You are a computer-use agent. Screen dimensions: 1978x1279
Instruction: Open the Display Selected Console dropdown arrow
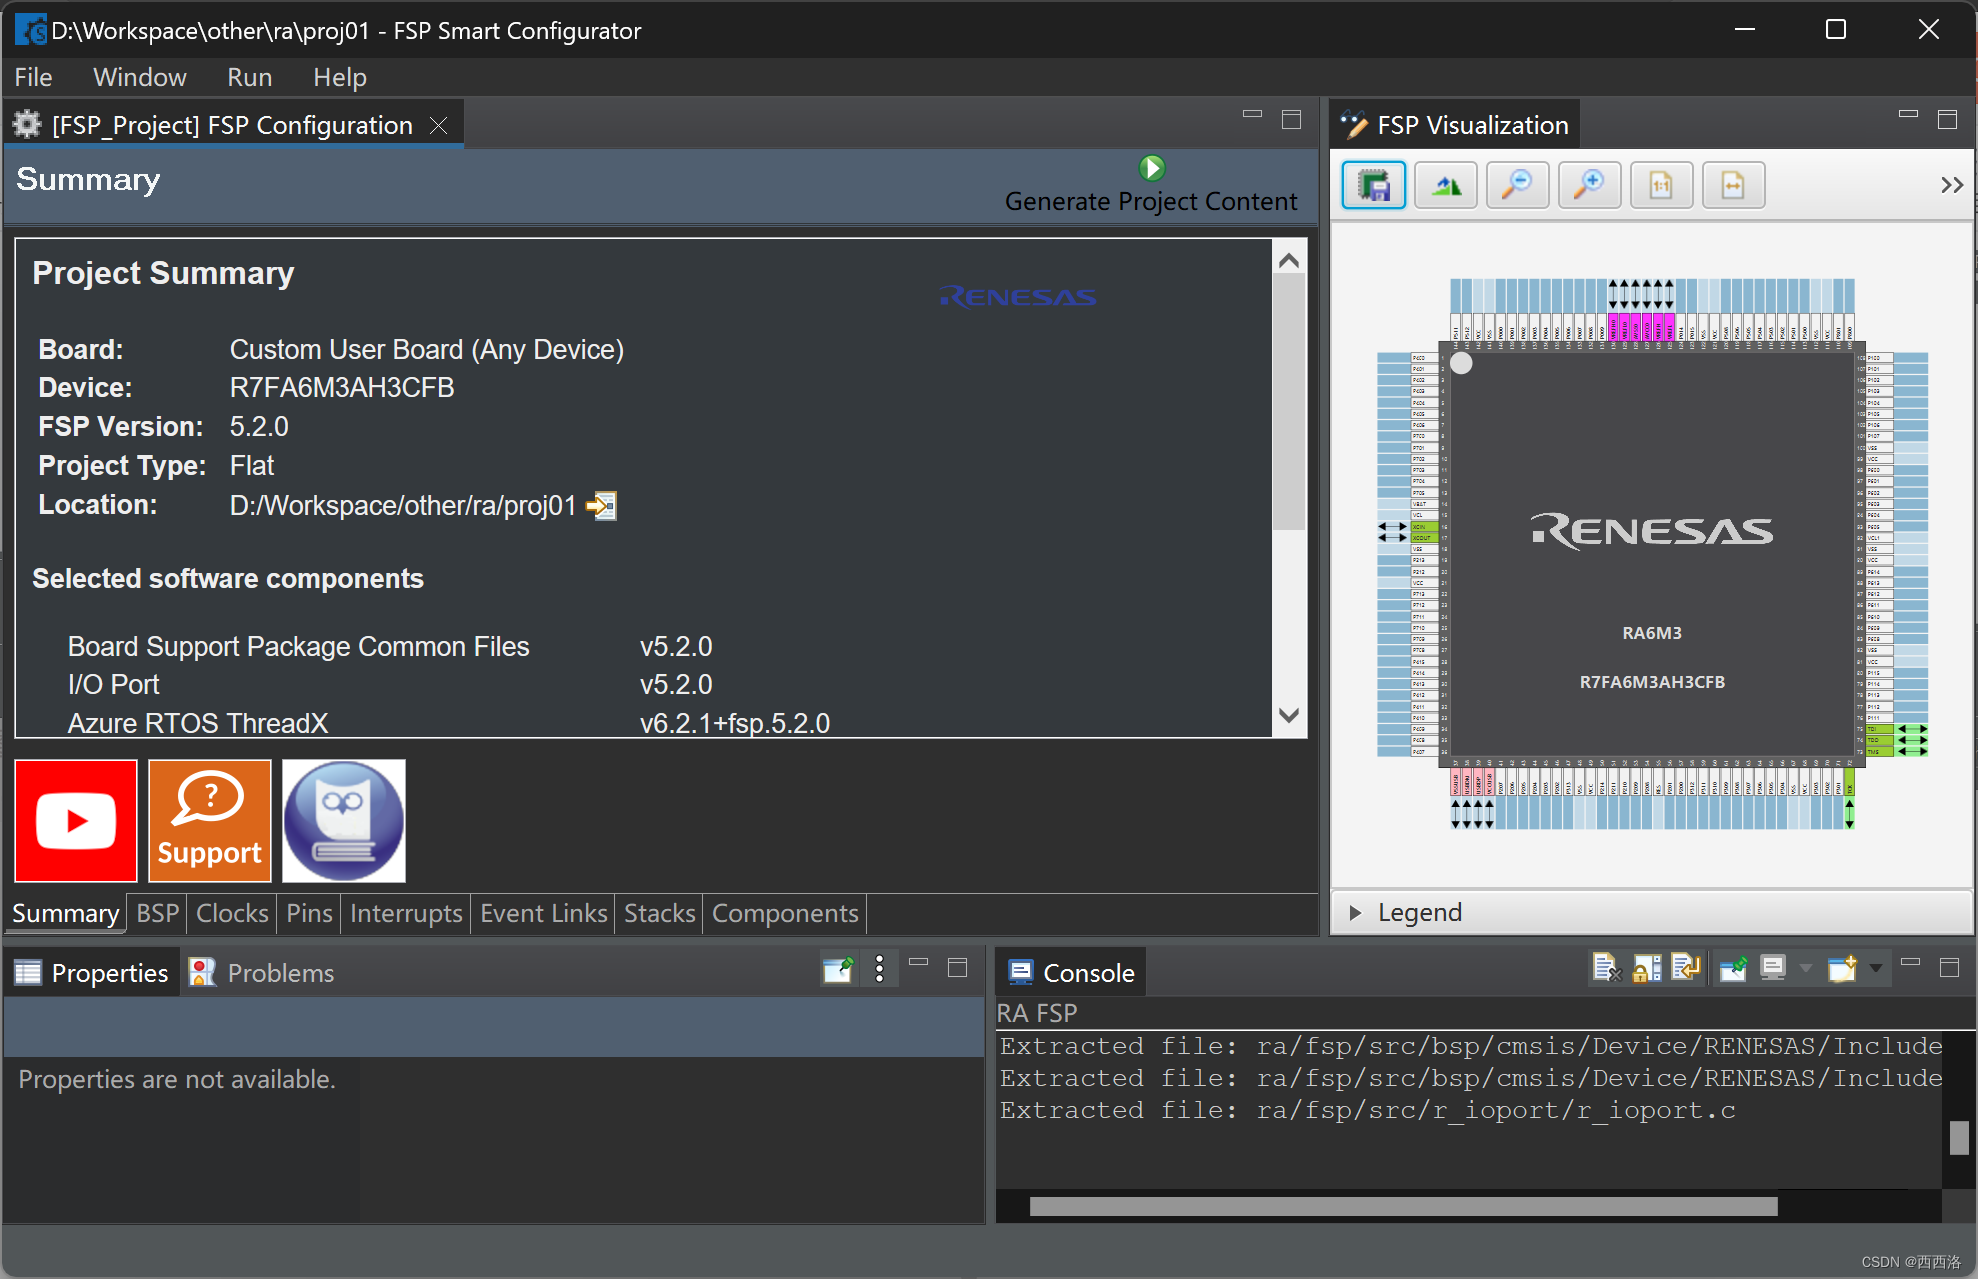1805,968
